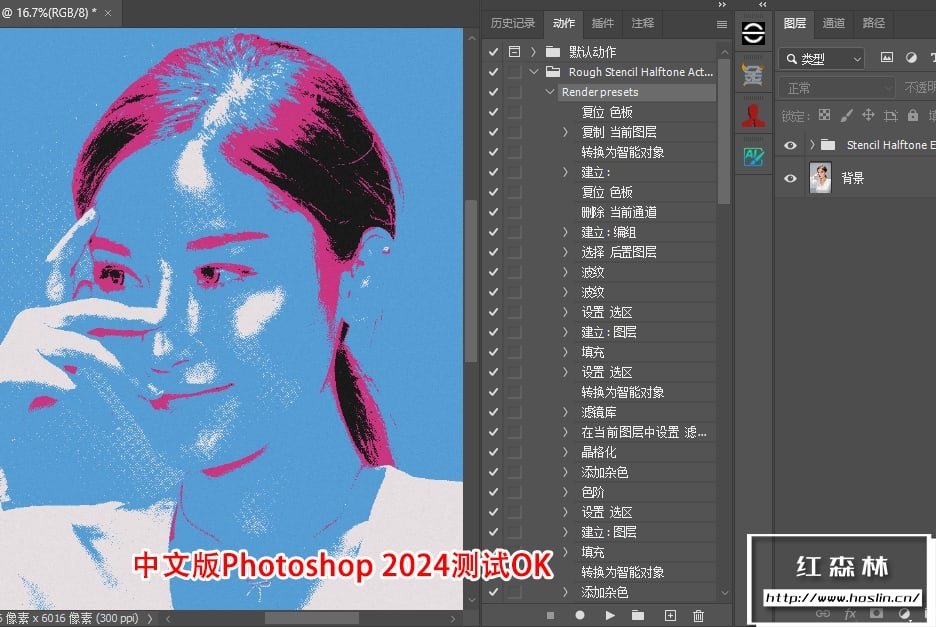
Task: Toggle the checkmark for Render presets
Action: pyautogui.click(x=493, y=92)
